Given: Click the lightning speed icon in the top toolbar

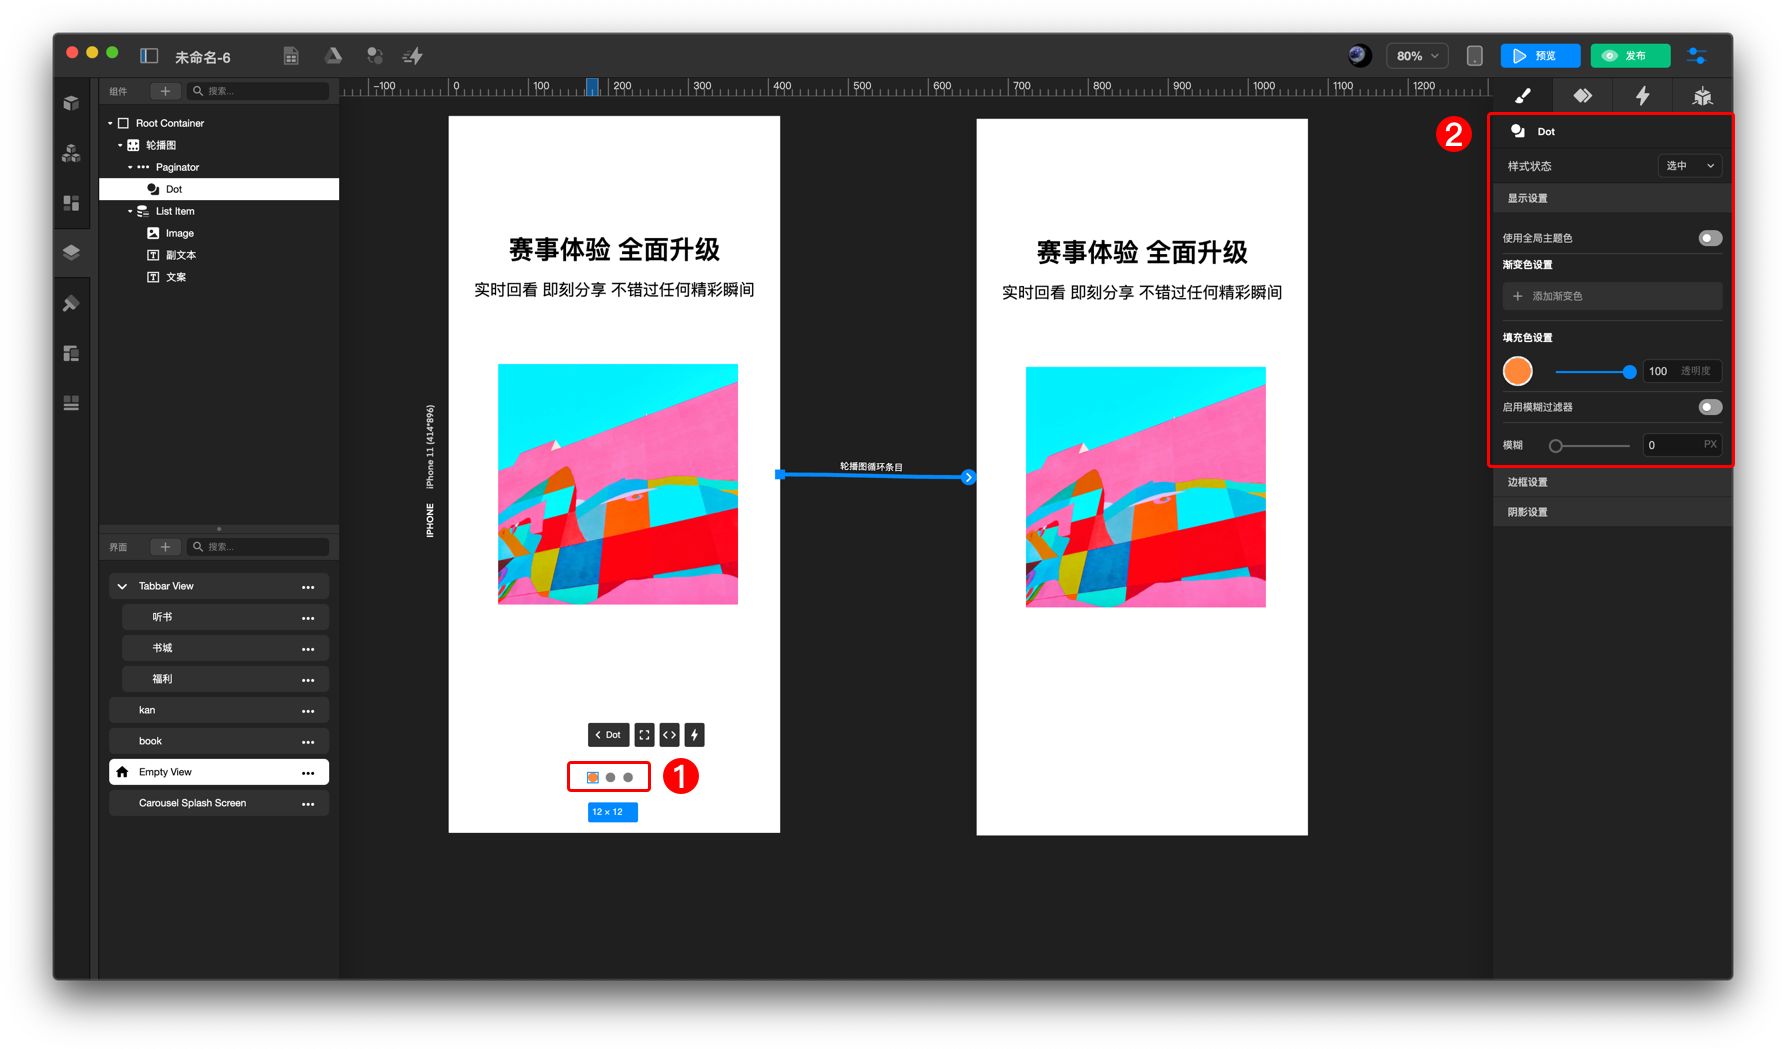Looking at the screenshot, I should click(412, 56).
